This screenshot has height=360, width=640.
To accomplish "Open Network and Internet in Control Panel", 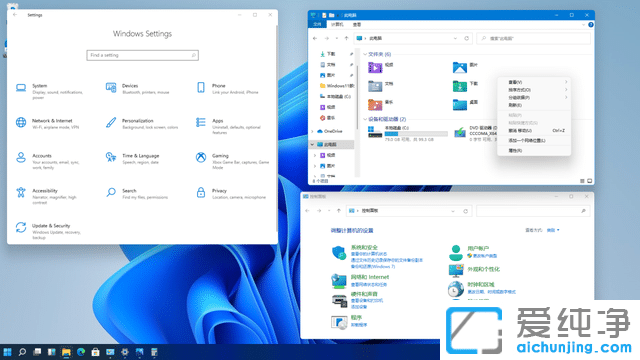I will [x=370, y=277].
